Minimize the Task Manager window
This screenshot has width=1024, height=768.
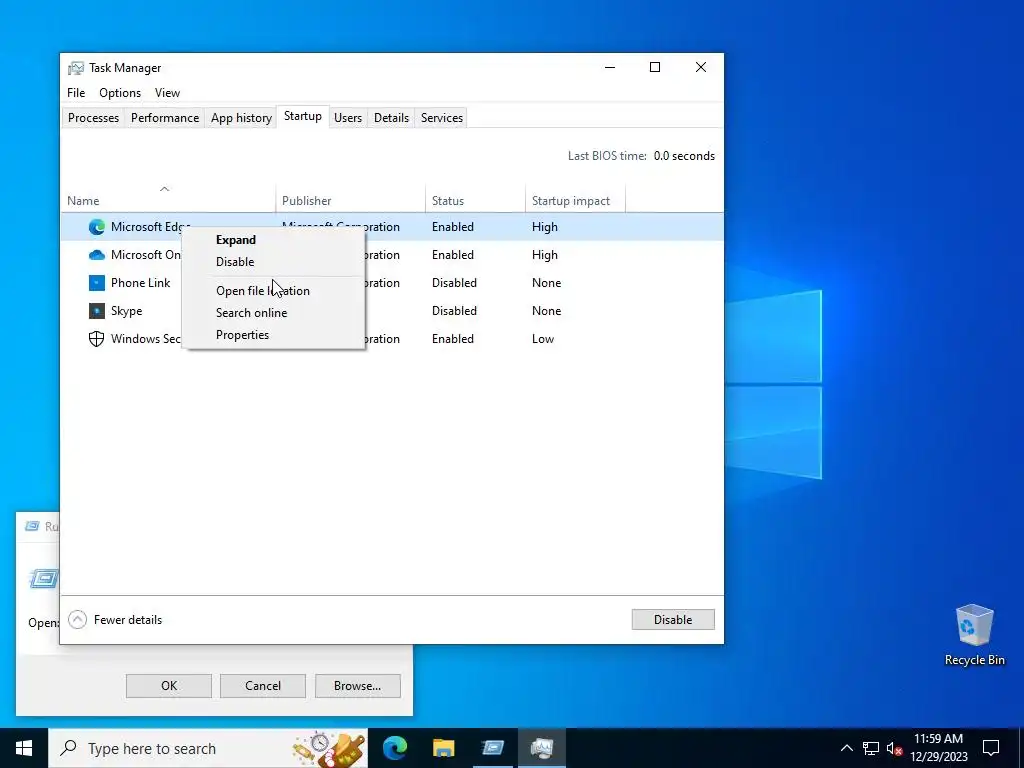click(x=610, y=67)
